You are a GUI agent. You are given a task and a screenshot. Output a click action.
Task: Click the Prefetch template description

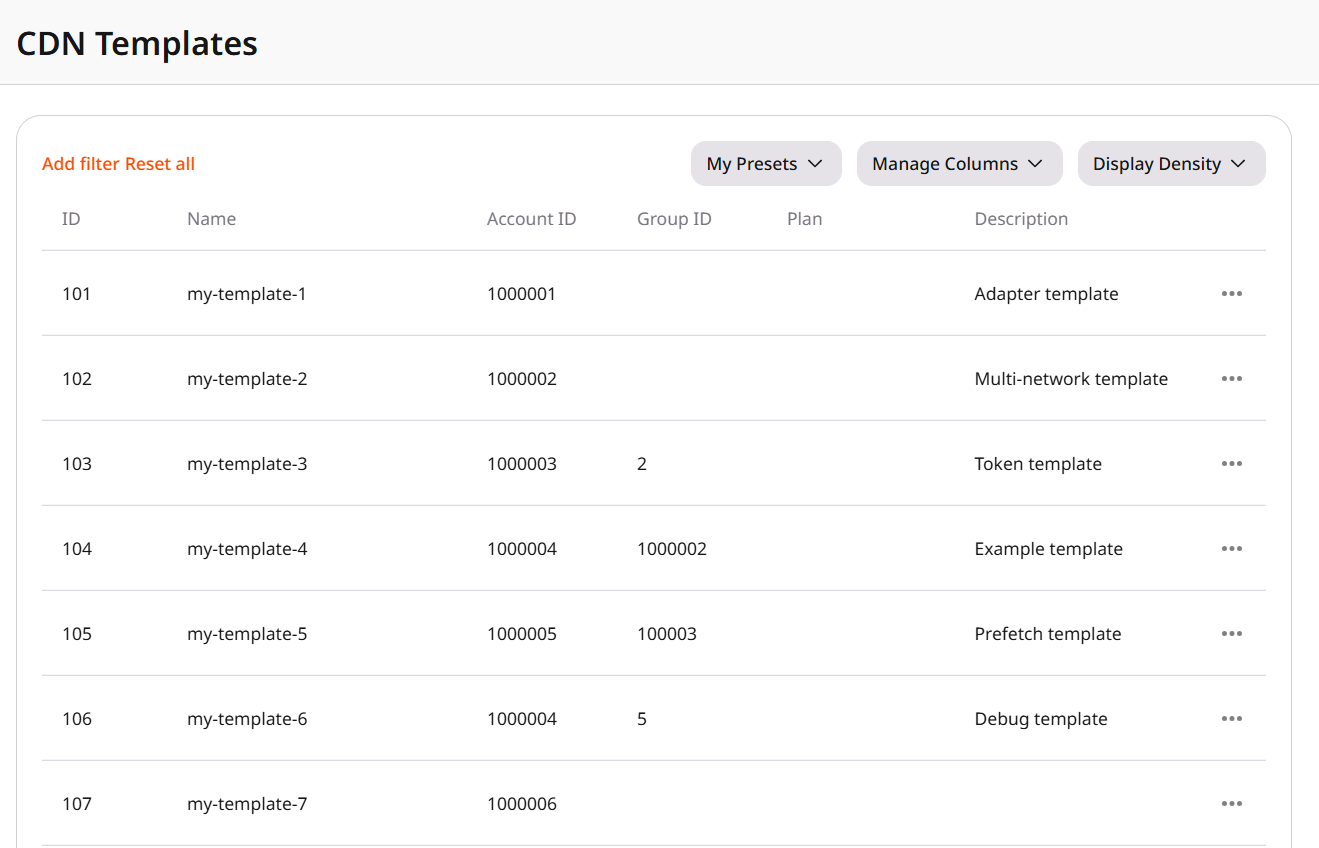pos(1048,634)
